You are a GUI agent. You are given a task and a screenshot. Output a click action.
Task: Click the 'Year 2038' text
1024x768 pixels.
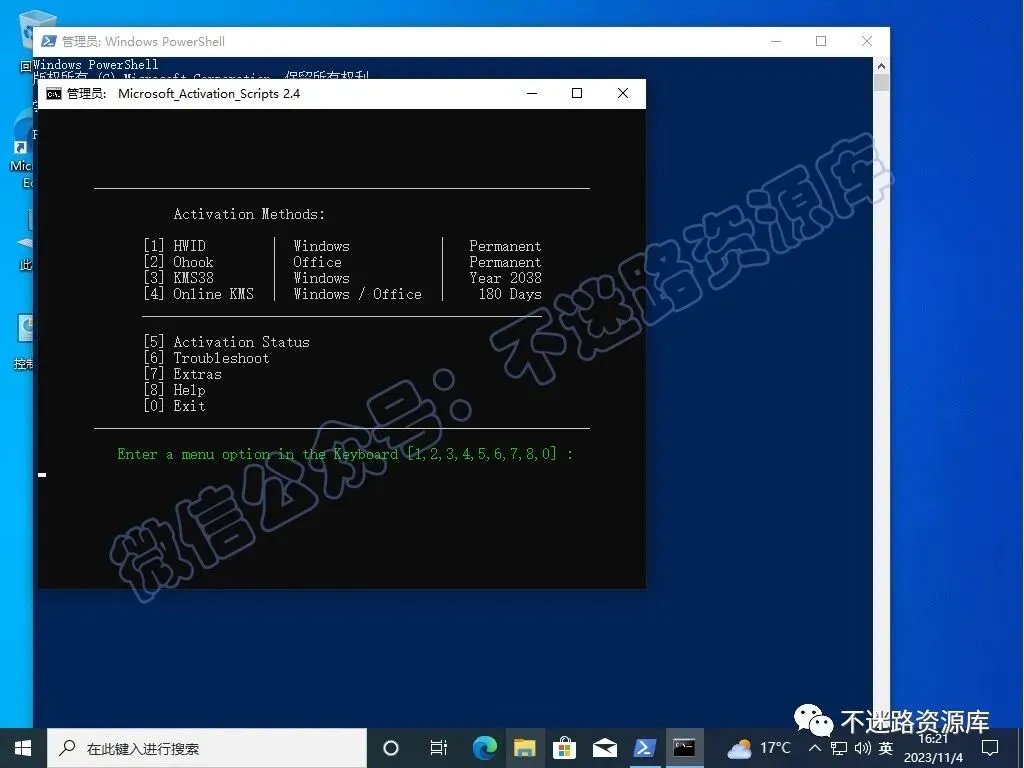pyautogui.click(x=505, y=278)
